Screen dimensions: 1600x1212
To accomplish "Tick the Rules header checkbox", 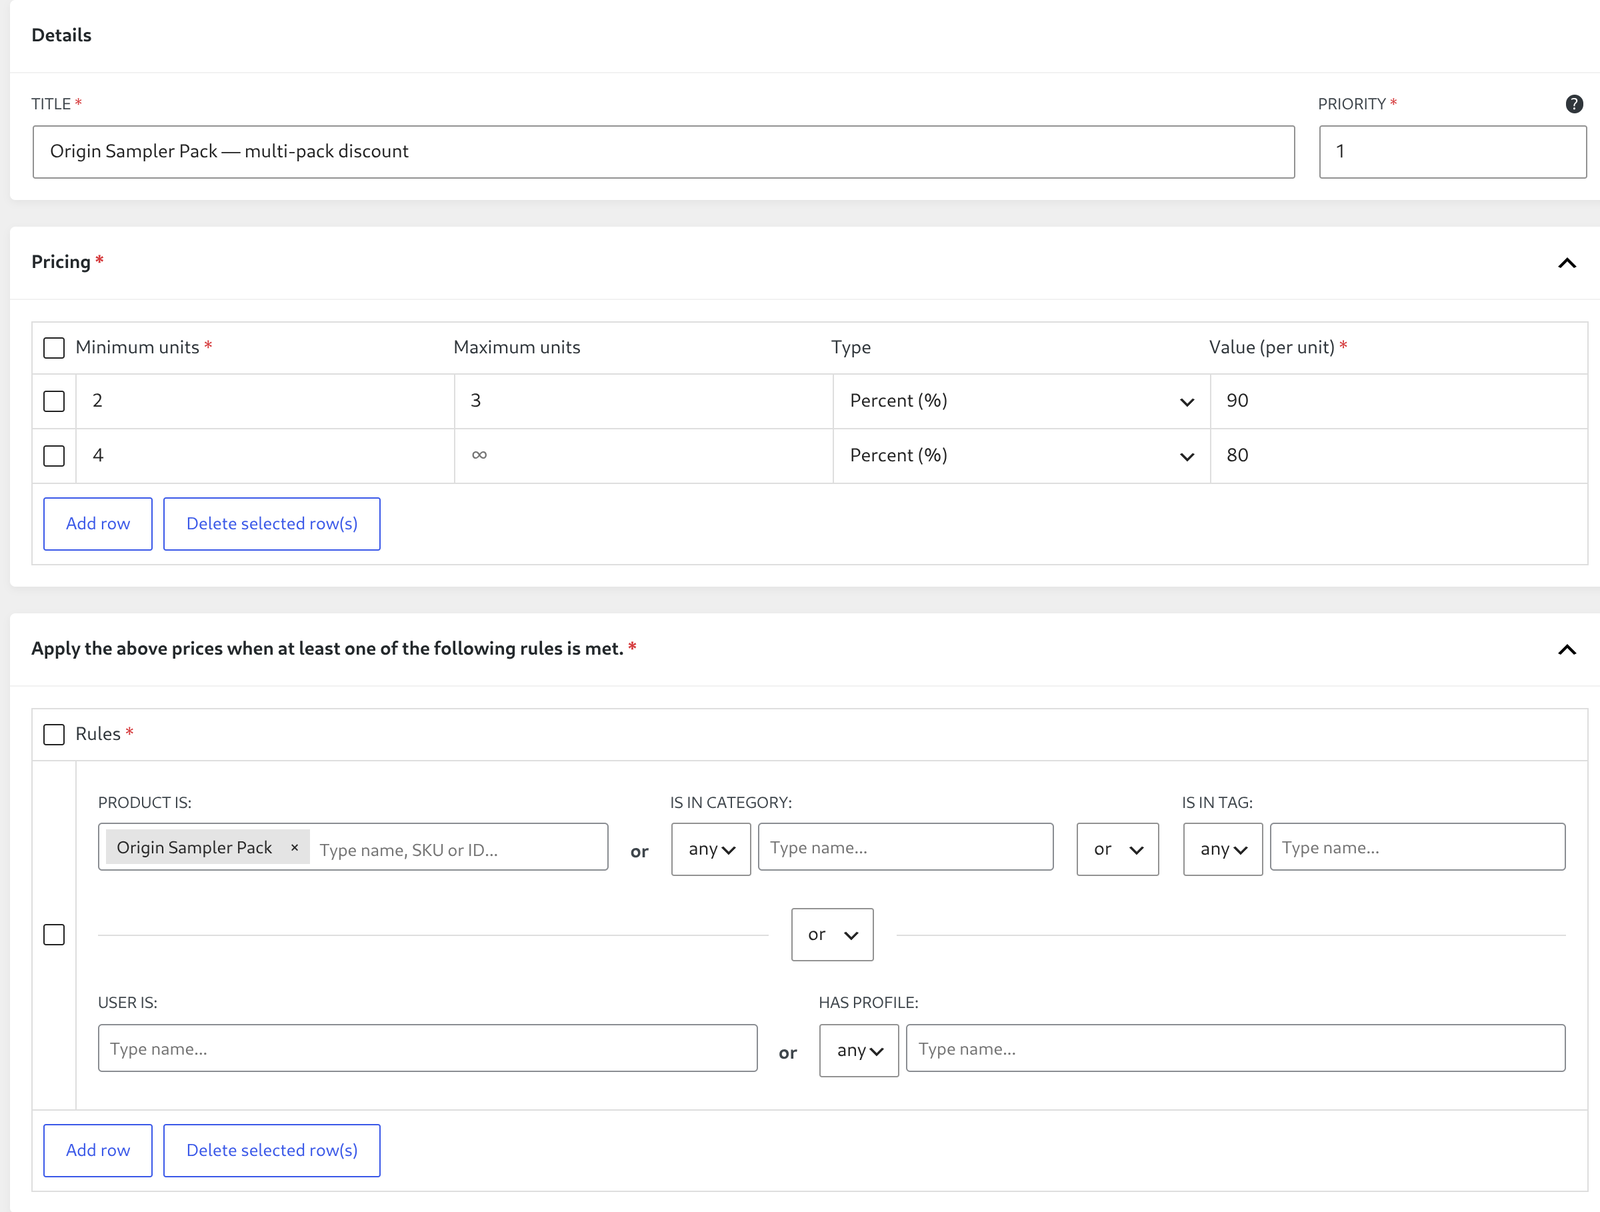I will [x=54, y=735].
